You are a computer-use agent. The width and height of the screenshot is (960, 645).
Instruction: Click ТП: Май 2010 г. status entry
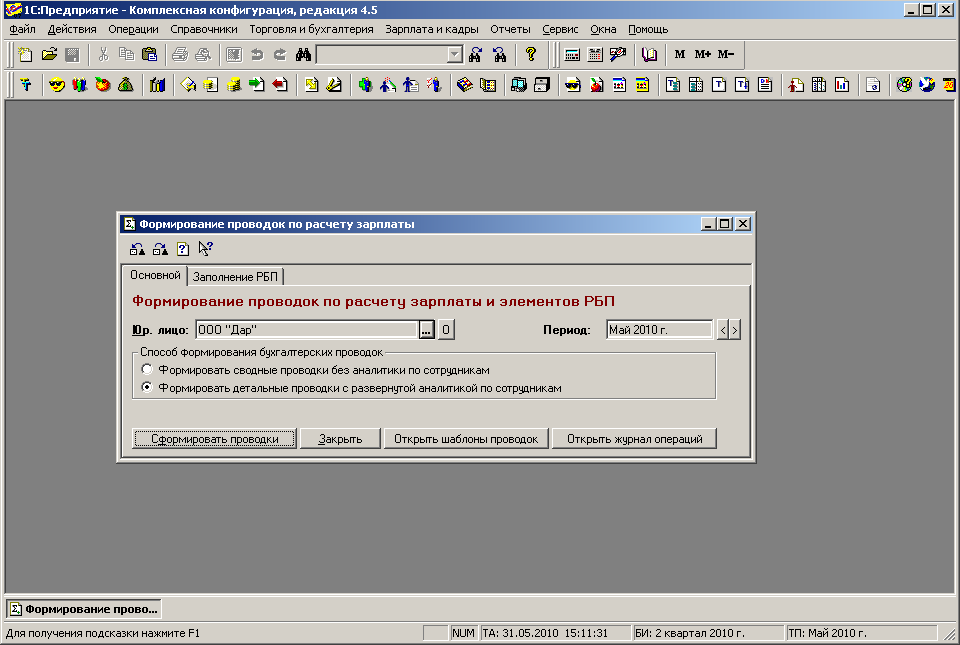tap(861, 633)
